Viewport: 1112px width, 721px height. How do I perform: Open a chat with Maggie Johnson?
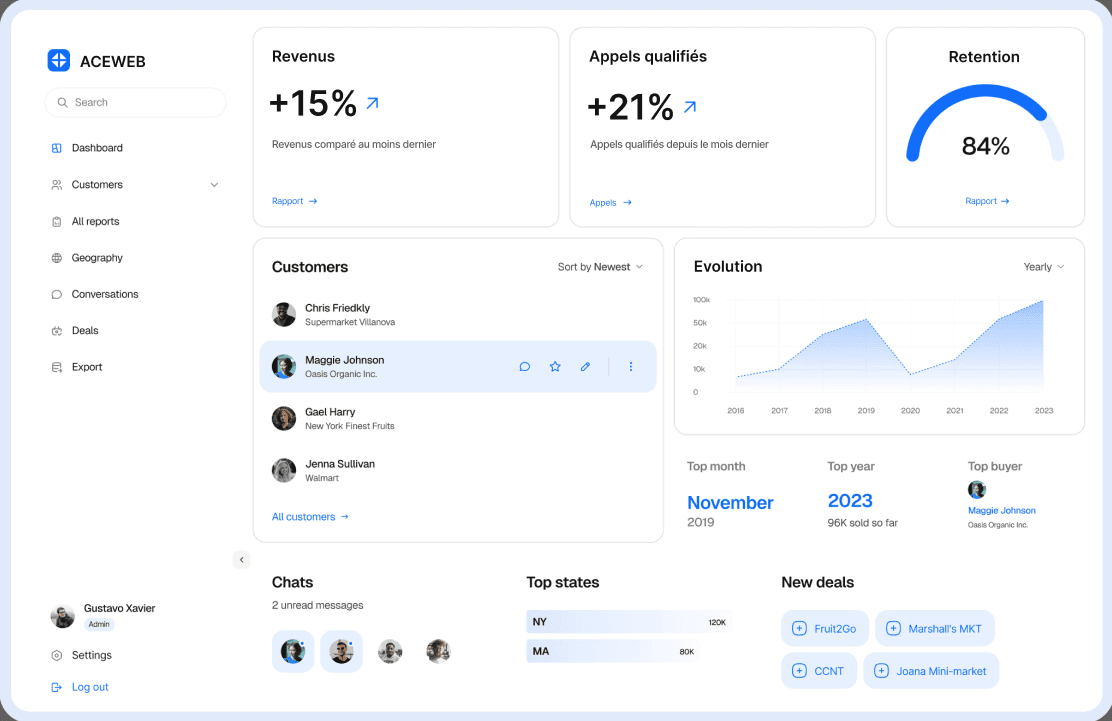pyautogui.click(x=525, y=366)
